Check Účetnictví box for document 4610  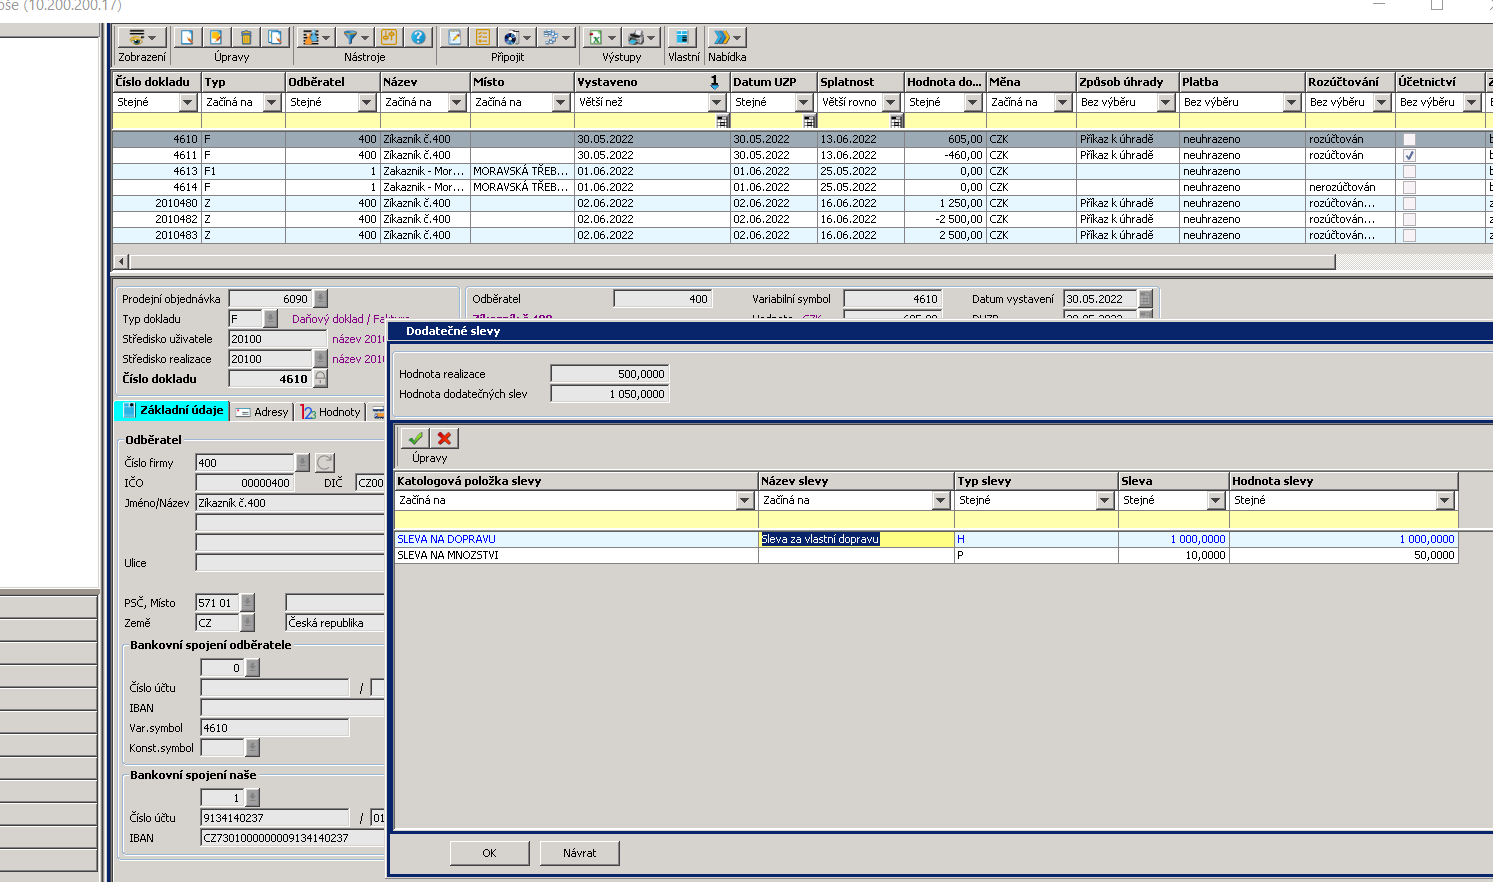point(1409,140)
